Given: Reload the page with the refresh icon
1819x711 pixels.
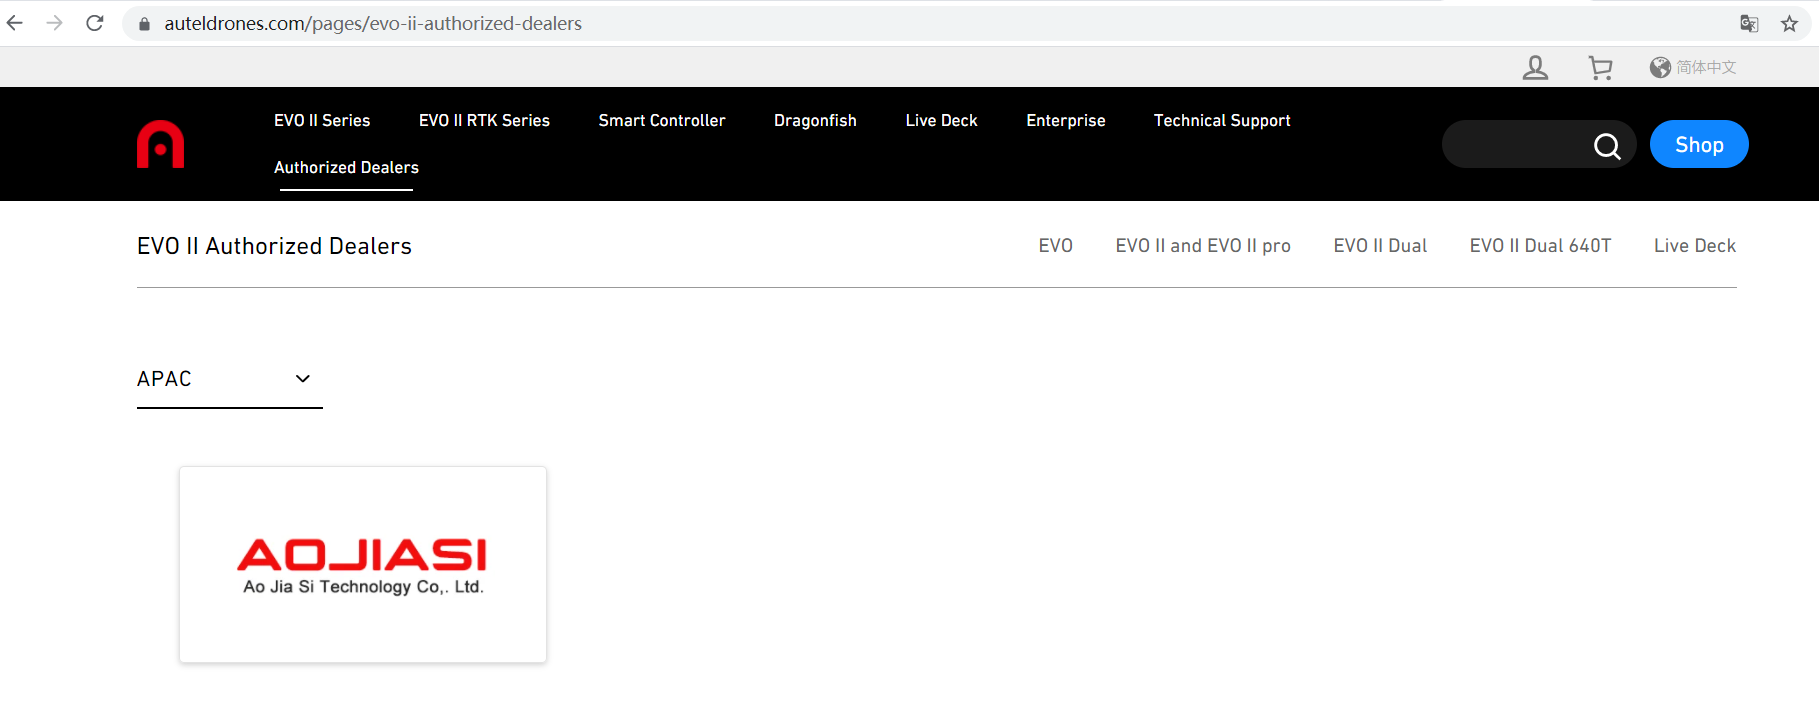Looking at the screenshot, I should [95, 23].
